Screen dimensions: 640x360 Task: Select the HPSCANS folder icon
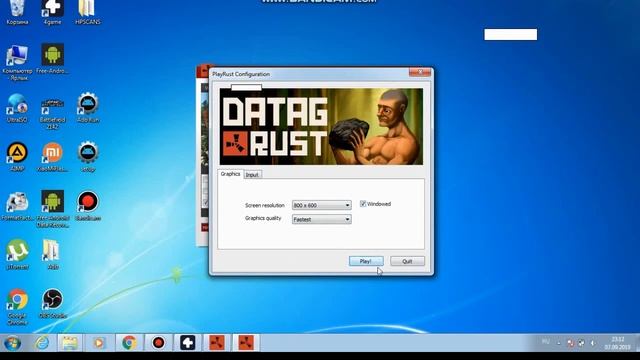pyautogui.click(x=87, y=12)
